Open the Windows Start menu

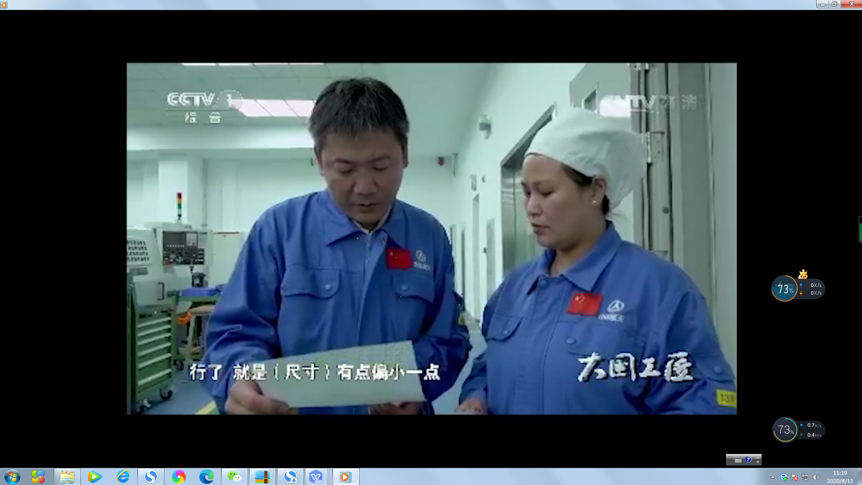(x=12, y=477)
